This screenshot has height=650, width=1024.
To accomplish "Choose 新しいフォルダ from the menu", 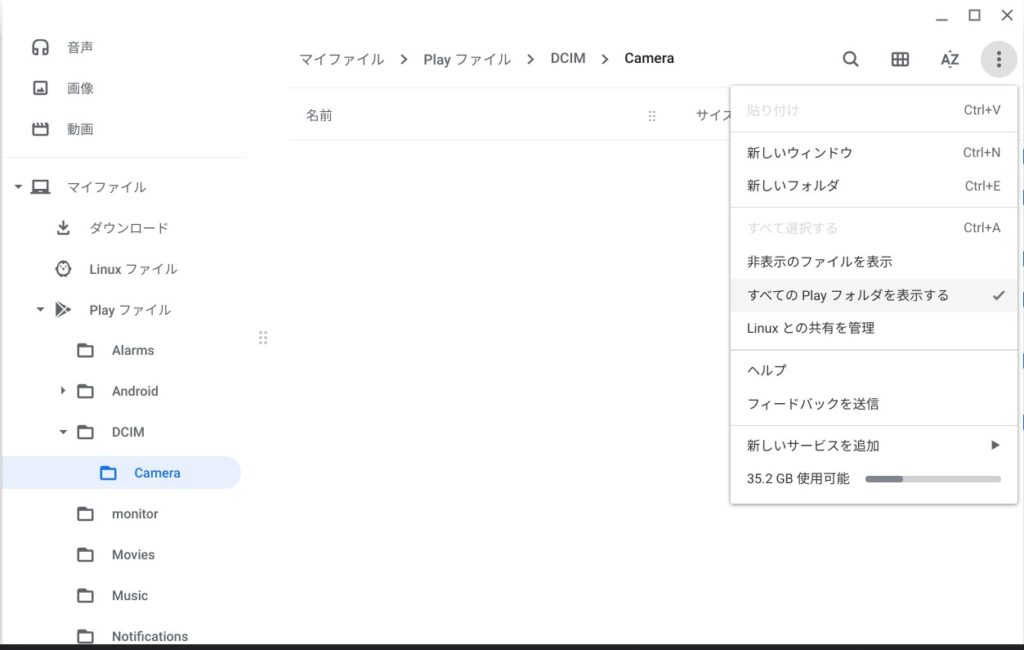I will pos(874,186).
